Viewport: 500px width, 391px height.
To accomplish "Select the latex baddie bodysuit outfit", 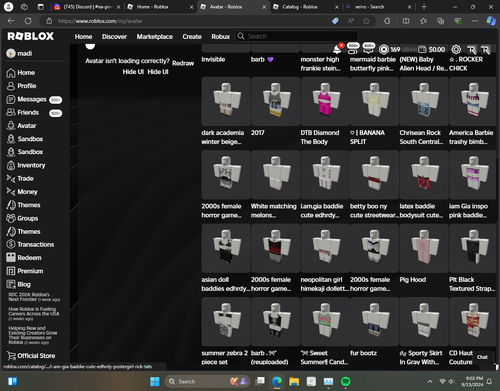I will coord(424,175).
